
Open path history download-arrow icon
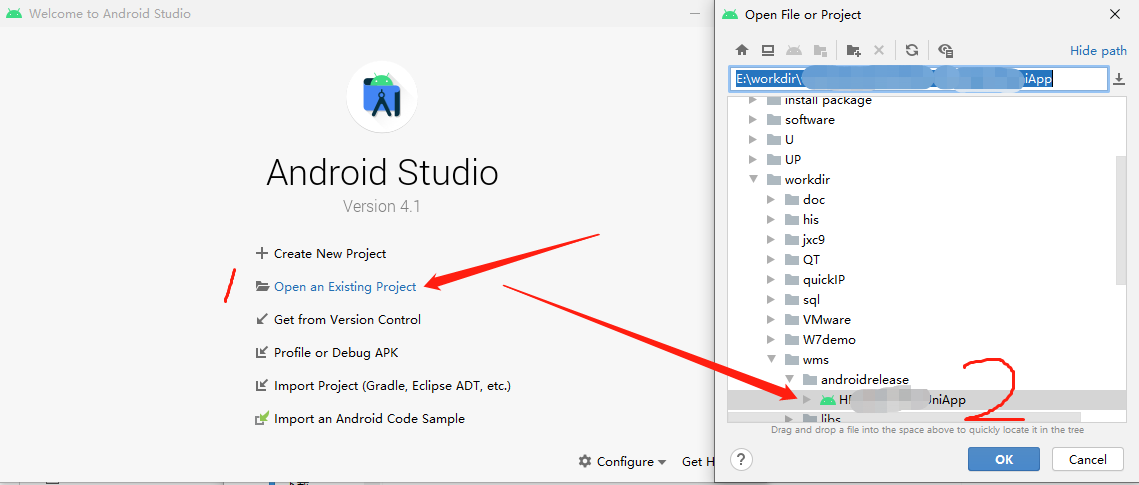pyautogui.click(x=1119, y=78)
